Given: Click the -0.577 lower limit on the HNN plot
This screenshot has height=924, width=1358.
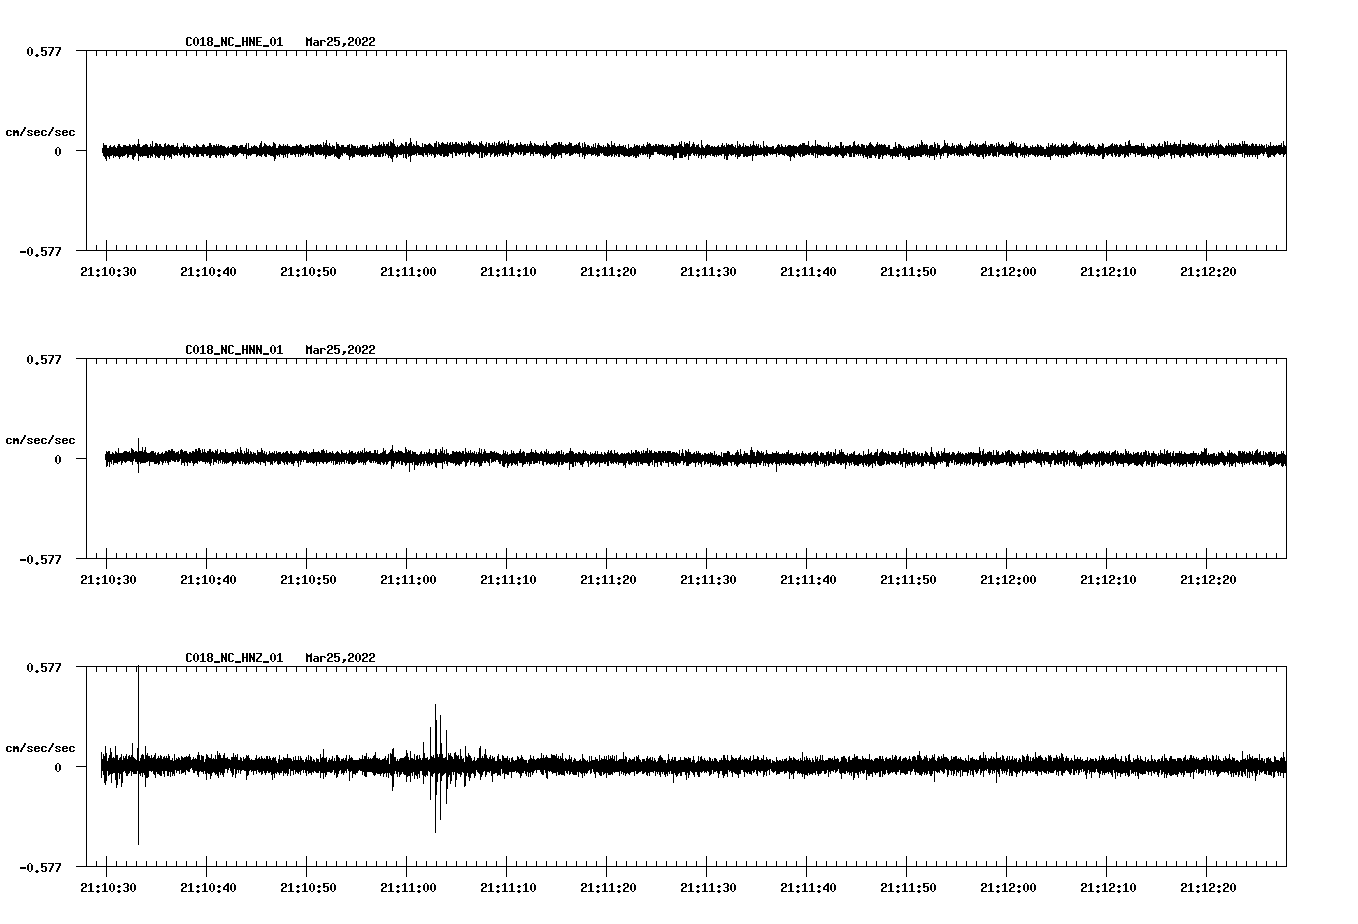Looking at the screenshot, I should [40, 559].
